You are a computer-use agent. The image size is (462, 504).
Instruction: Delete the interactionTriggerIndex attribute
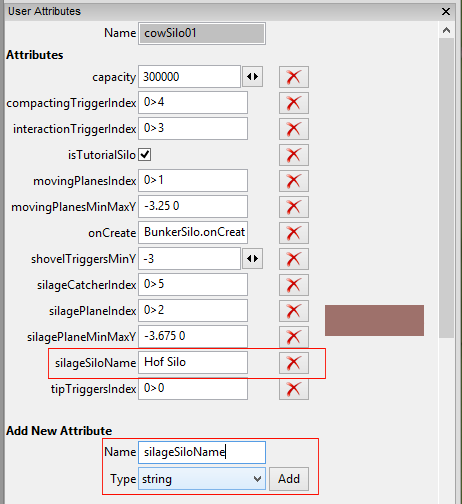coord(294,129)
